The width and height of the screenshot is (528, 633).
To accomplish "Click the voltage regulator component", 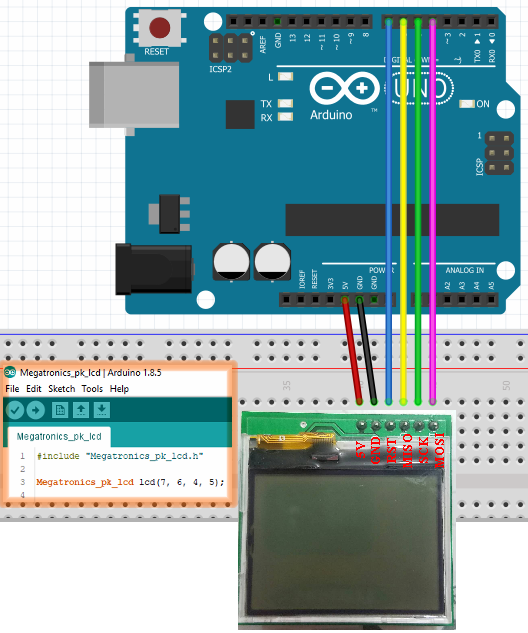I will tap(170, 214).
